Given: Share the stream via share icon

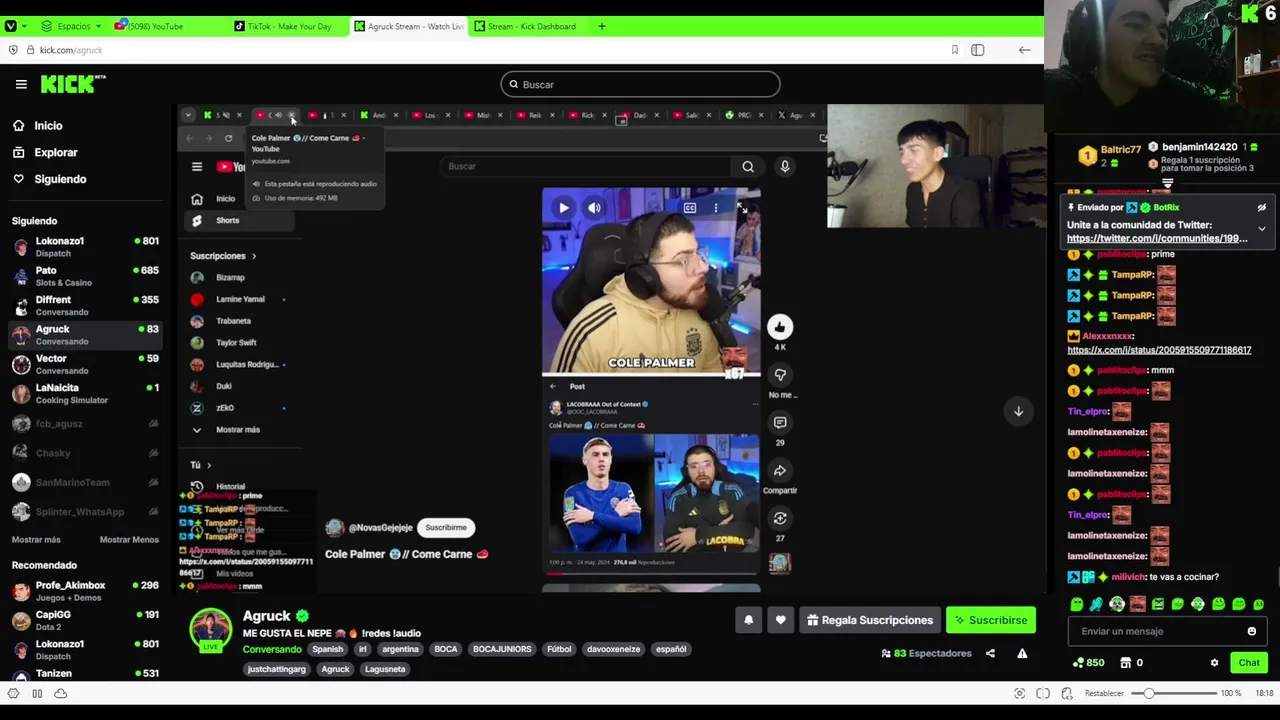Looking at the screenshot, I should tap(990, 654).
